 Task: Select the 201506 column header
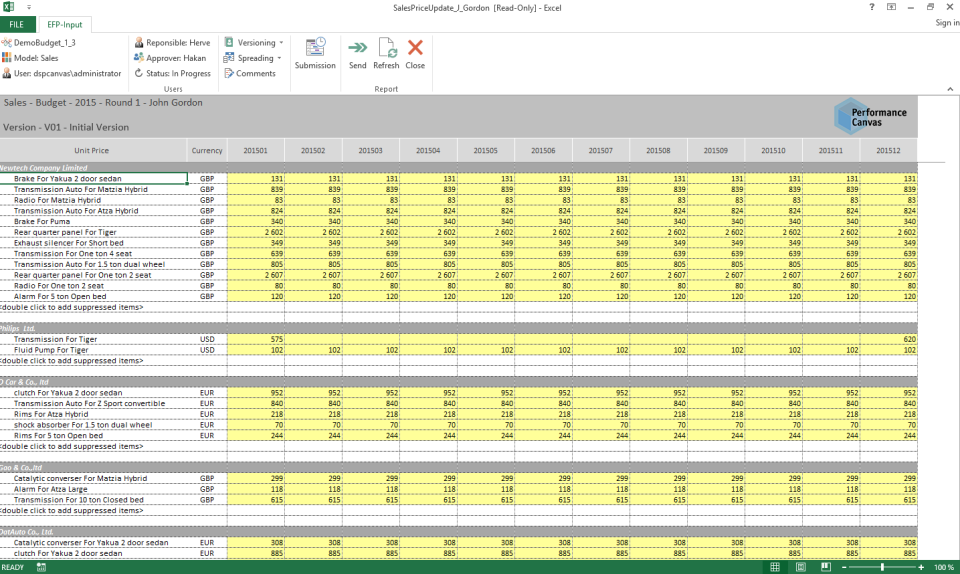[x=543, y=151]
